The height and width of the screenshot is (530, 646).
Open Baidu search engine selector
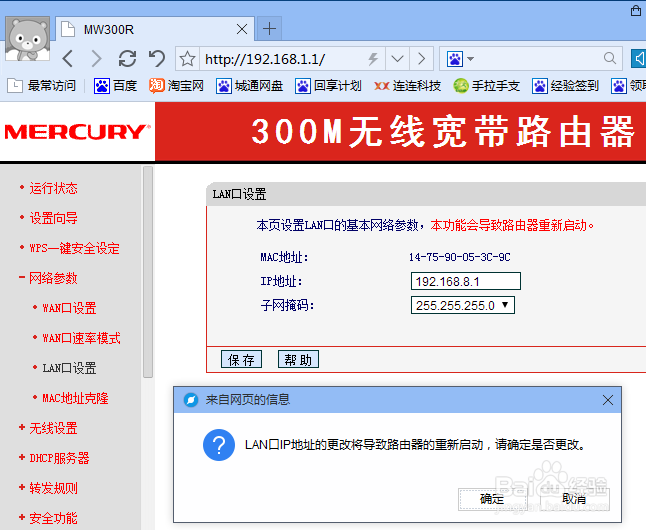pos(460,59)
